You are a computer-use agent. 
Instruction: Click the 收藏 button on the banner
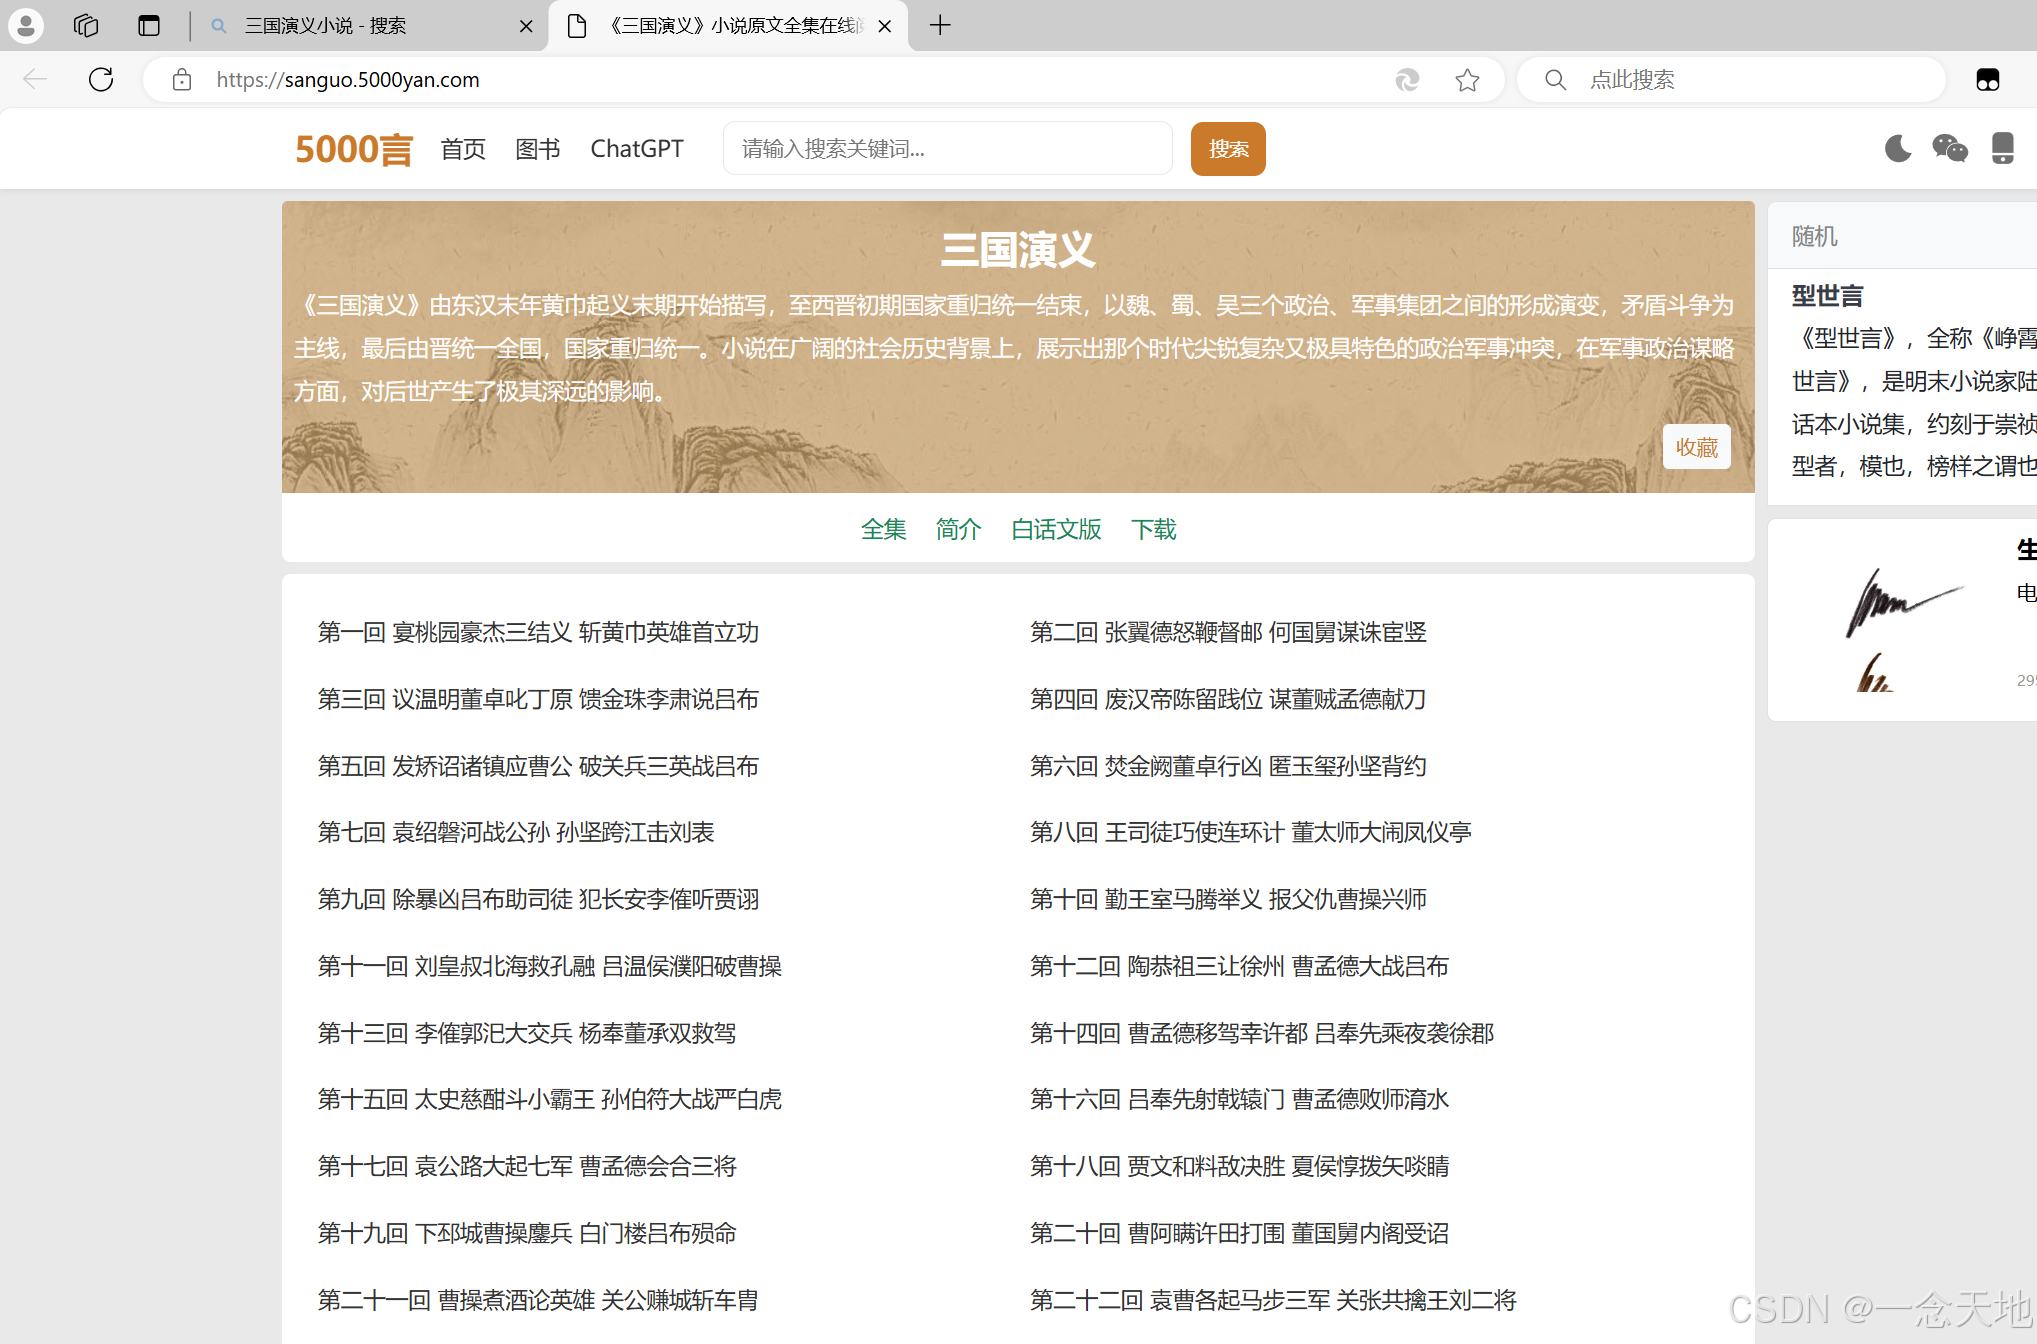coord(1697,447)
